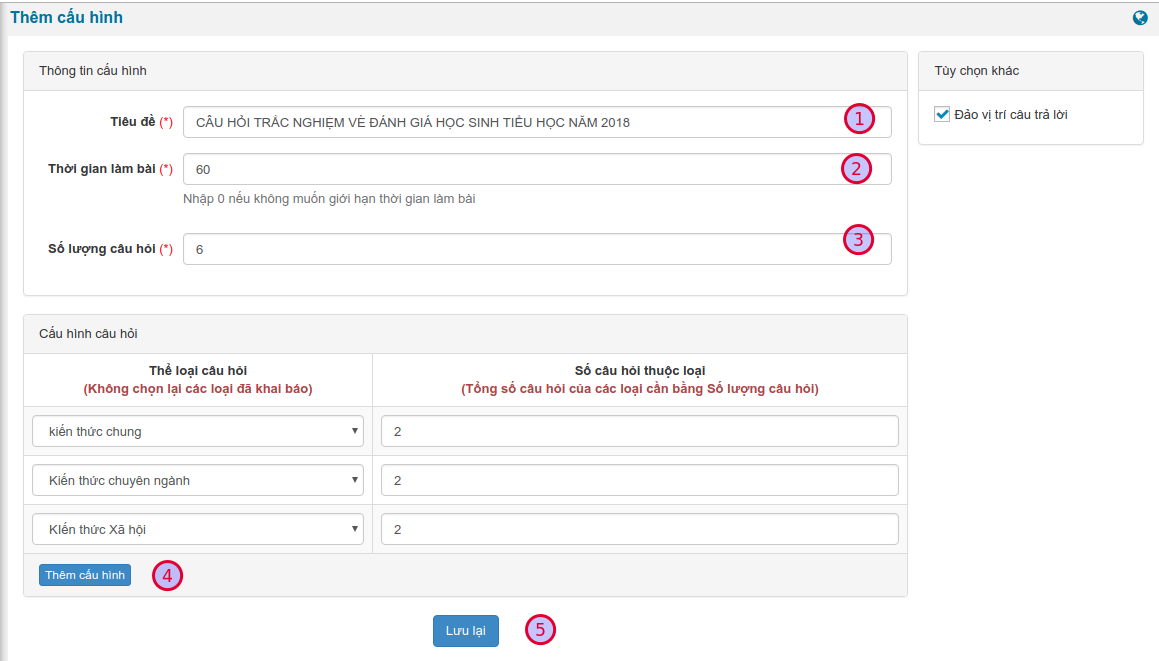Expand the 'Kiến thức chuyên ngành' dropdown
The height and width of the screenshot is (661, 1159).
[198, 480]
